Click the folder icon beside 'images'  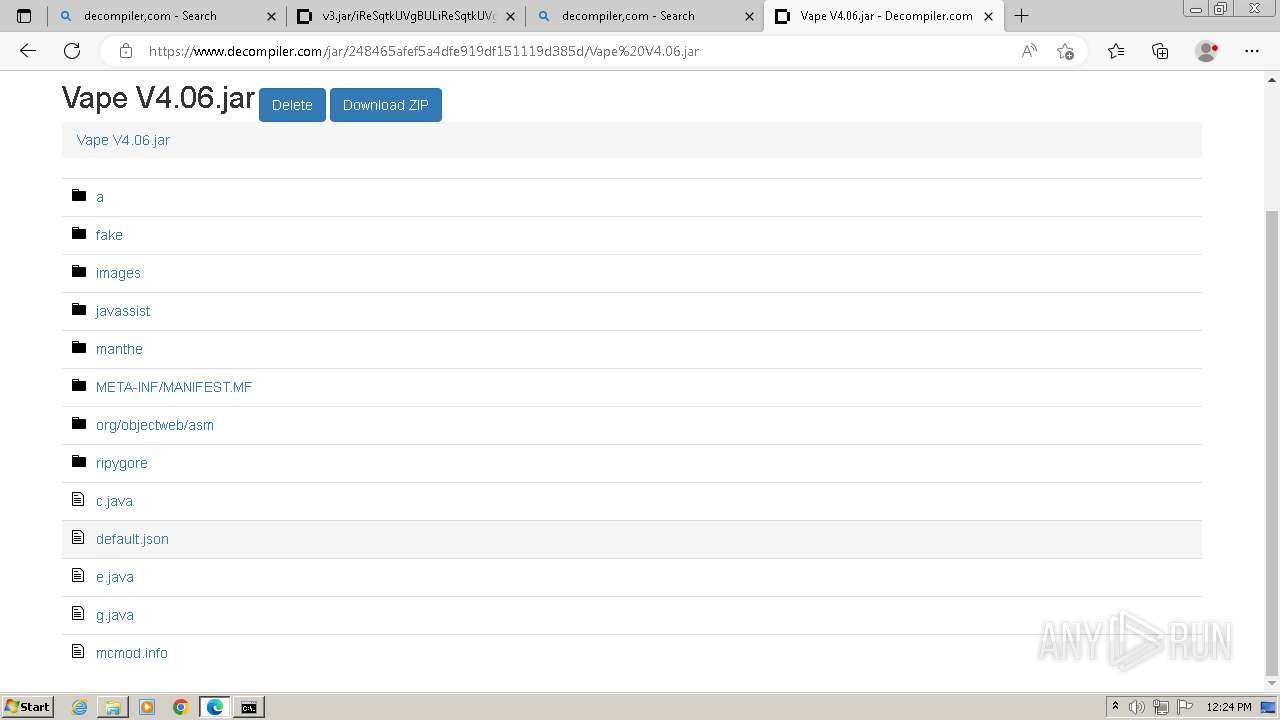click(x=79, y=272)
